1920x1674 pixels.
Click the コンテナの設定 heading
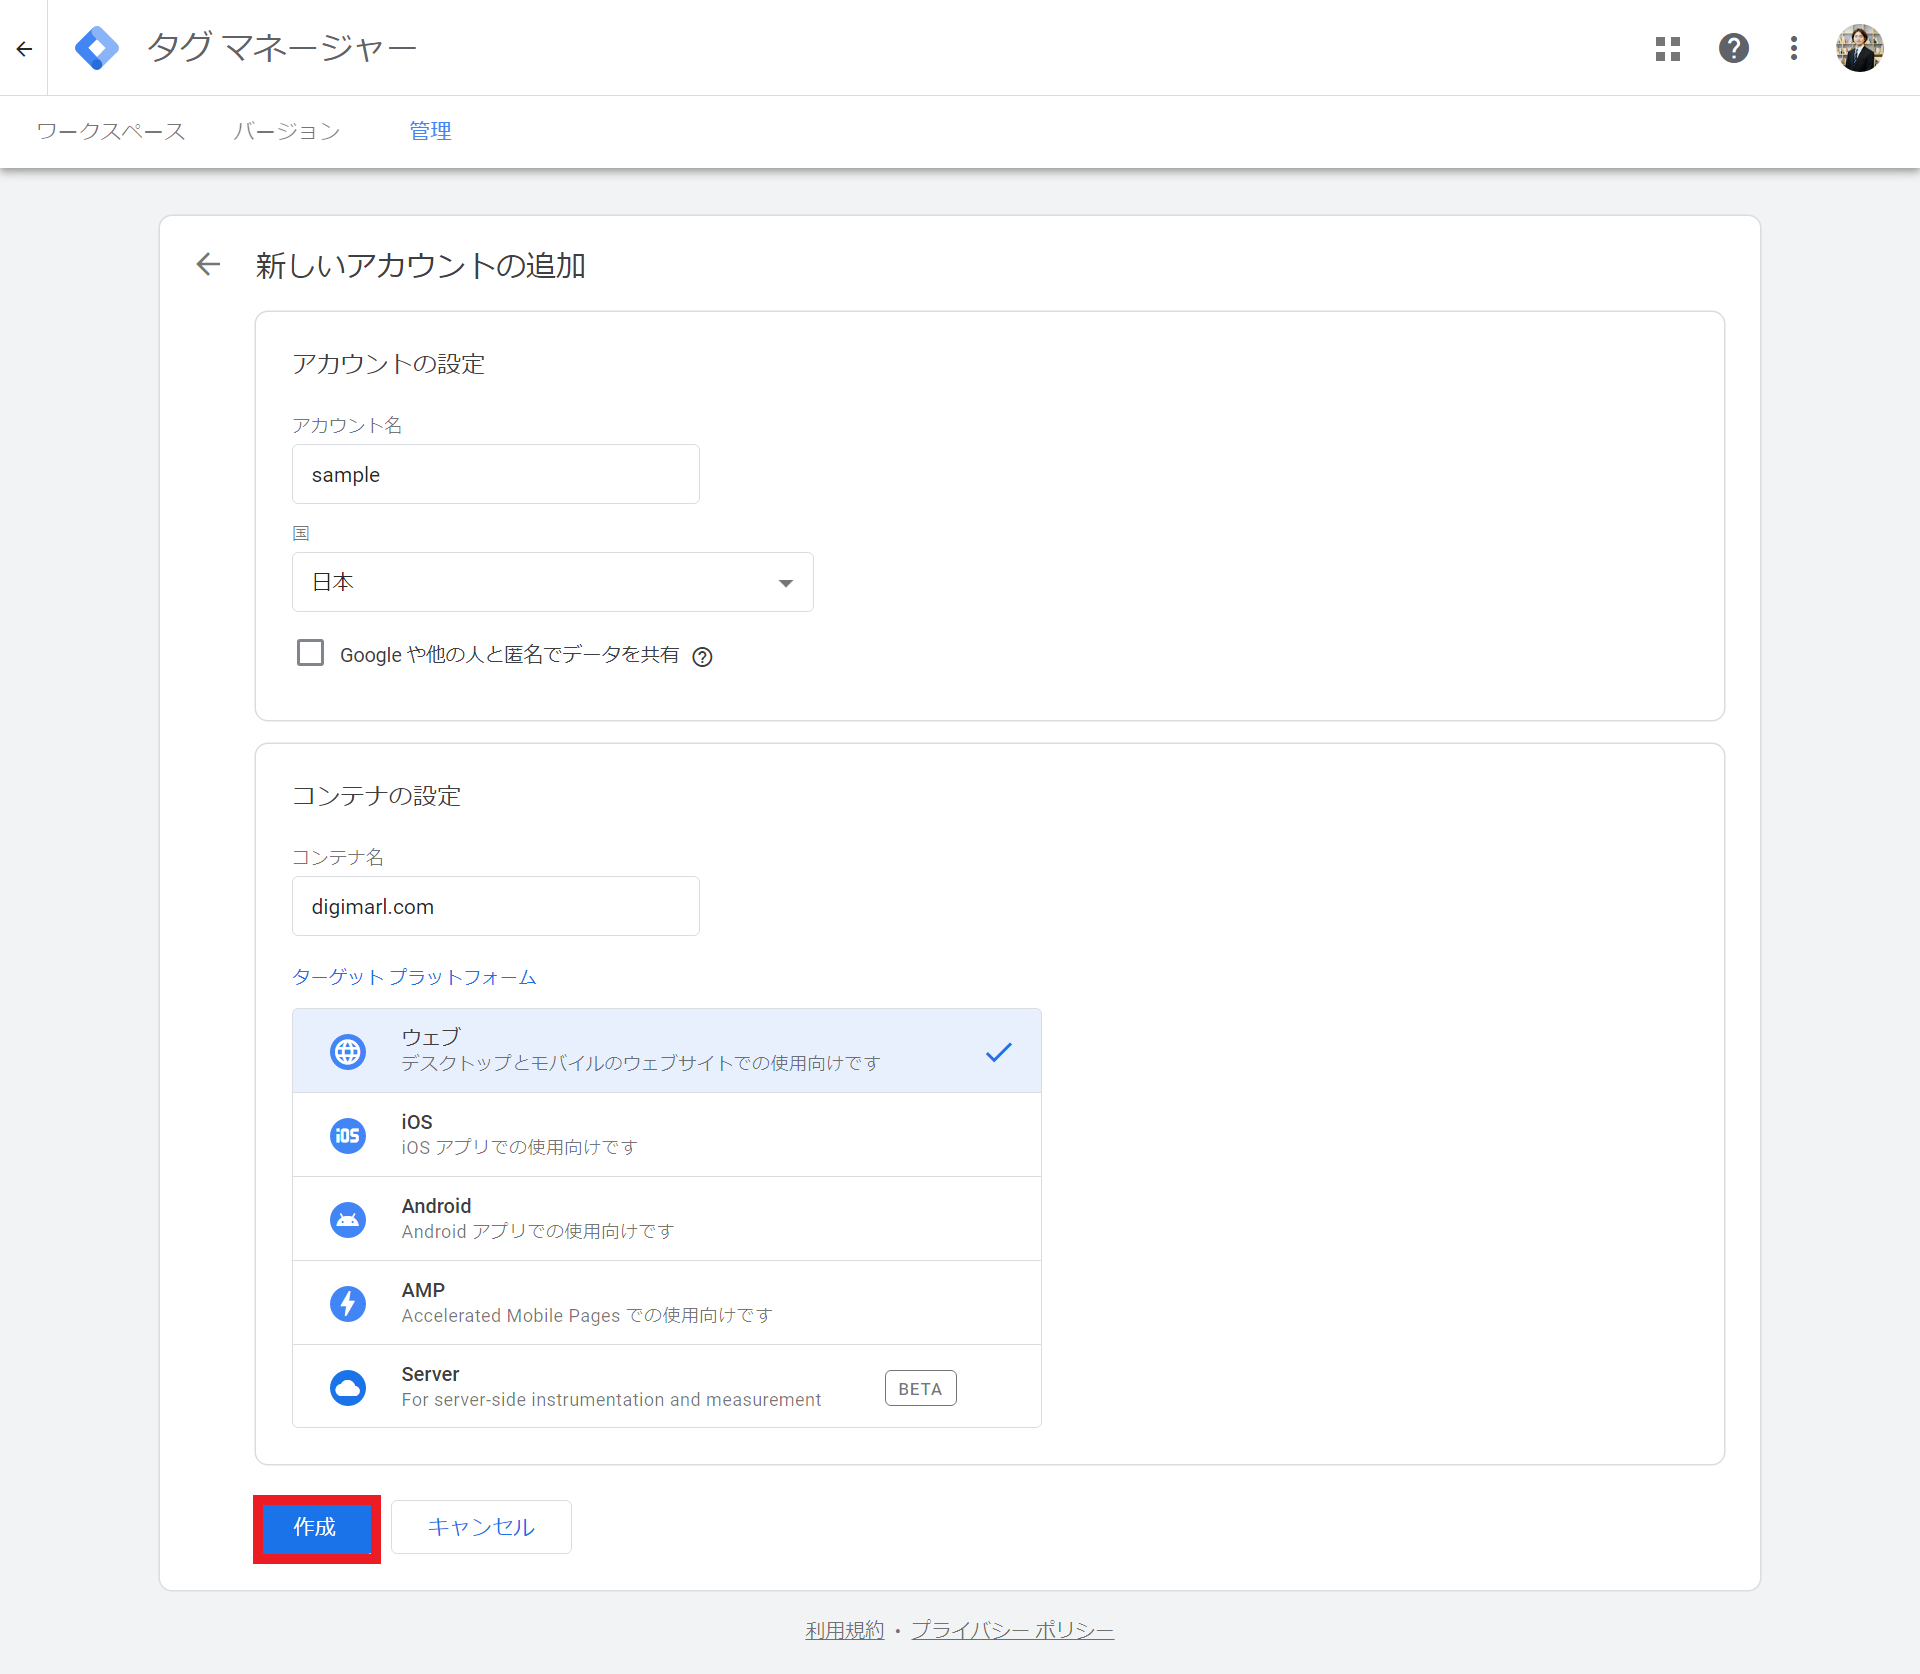tap(376, 796)
